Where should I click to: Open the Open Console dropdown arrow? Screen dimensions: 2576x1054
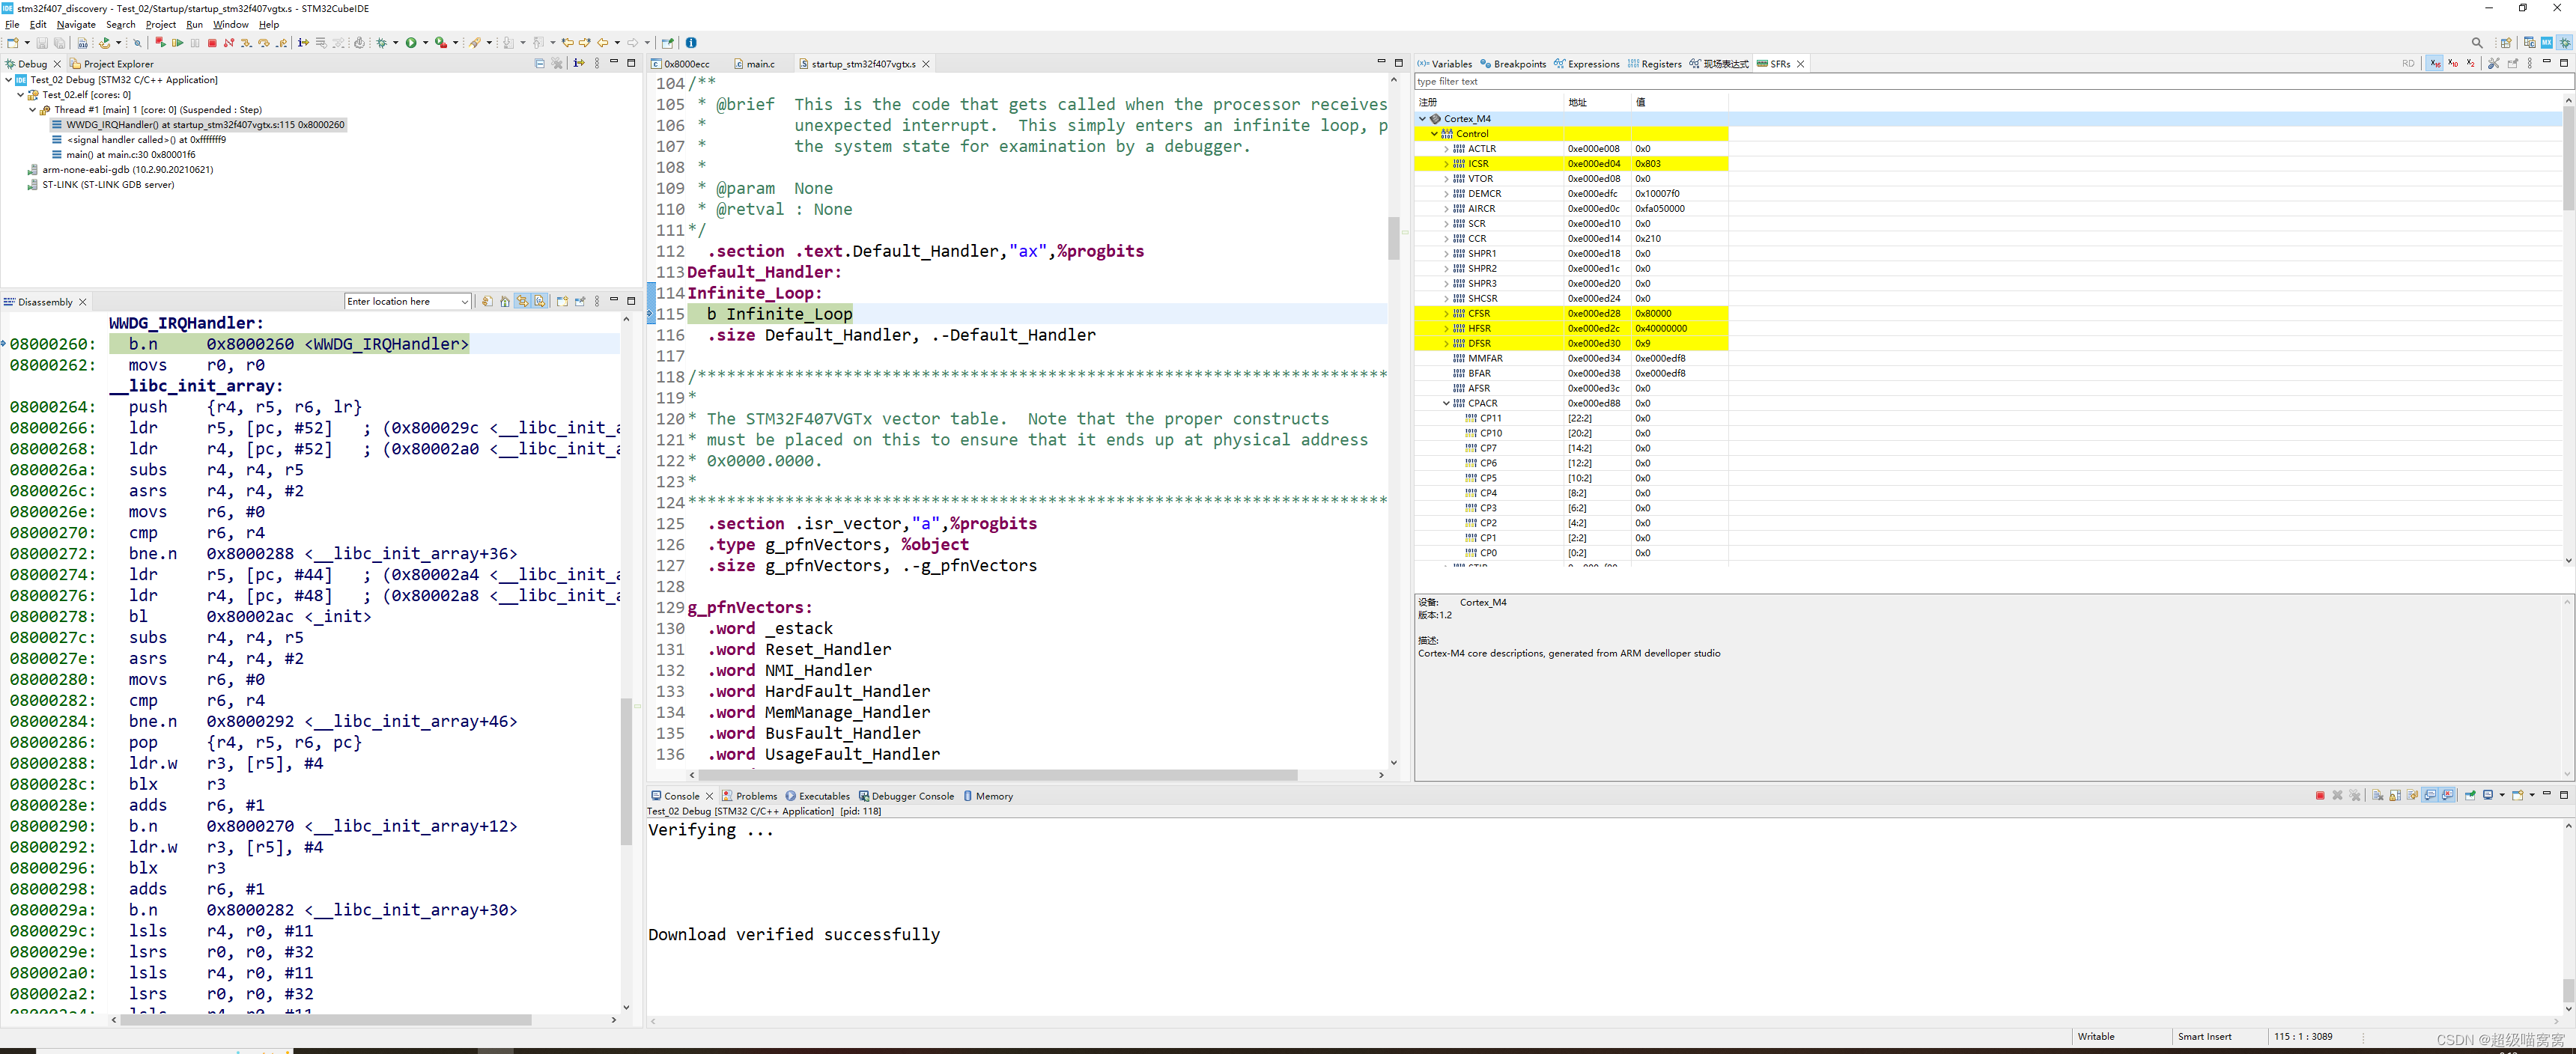pyautogui.click(x=2532, y=796)
